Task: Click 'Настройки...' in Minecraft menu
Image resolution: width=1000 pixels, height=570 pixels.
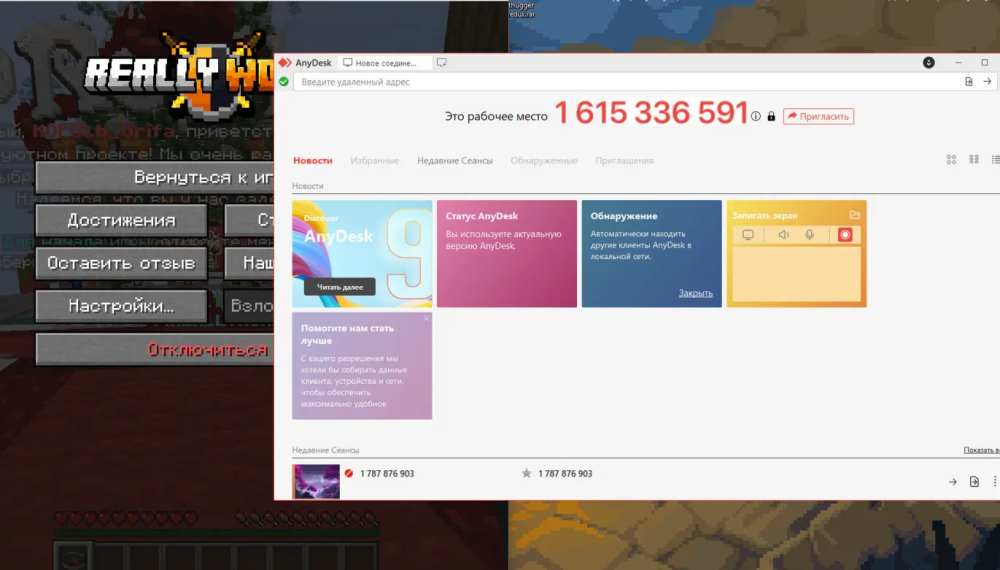Action: (x=121, y=306)
